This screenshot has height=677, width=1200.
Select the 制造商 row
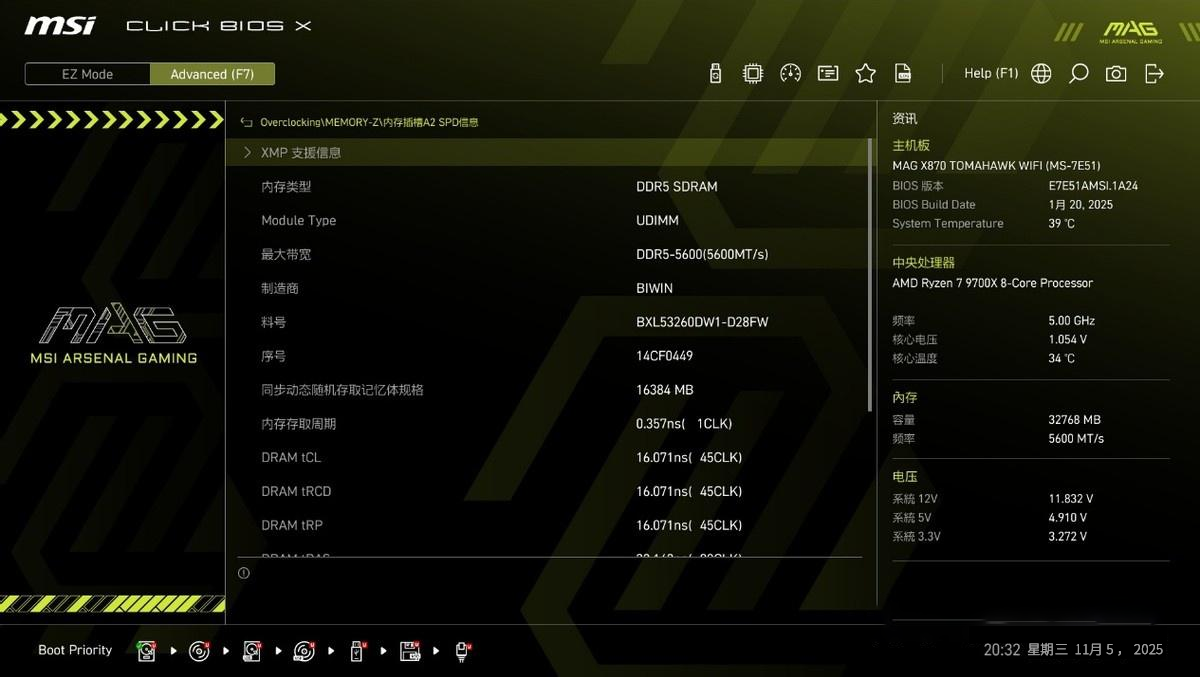549,288
